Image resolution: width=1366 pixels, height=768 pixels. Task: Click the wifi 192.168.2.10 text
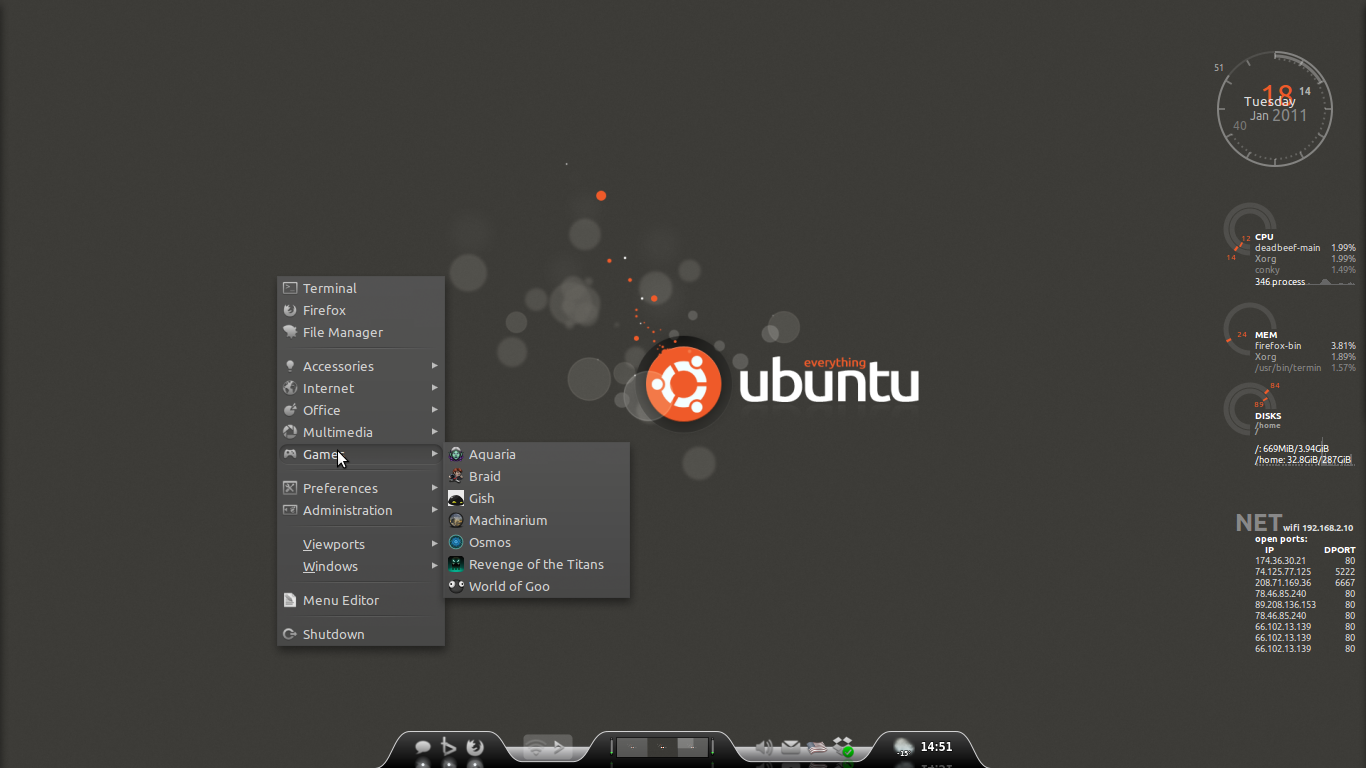coord(1318,528)
